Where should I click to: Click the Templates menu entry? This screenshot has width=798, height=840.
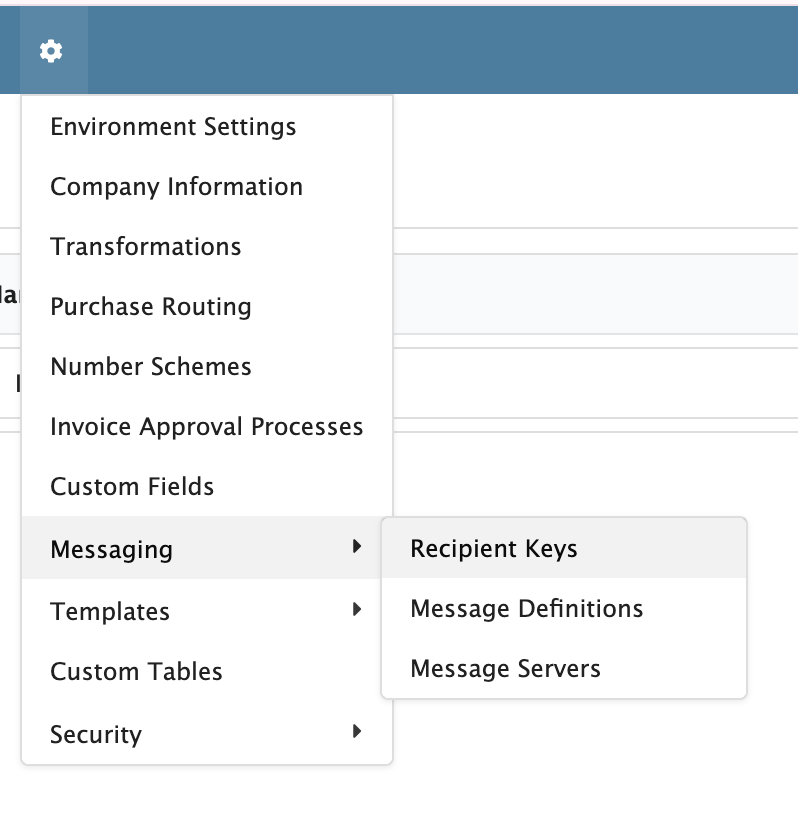(110, 611)
